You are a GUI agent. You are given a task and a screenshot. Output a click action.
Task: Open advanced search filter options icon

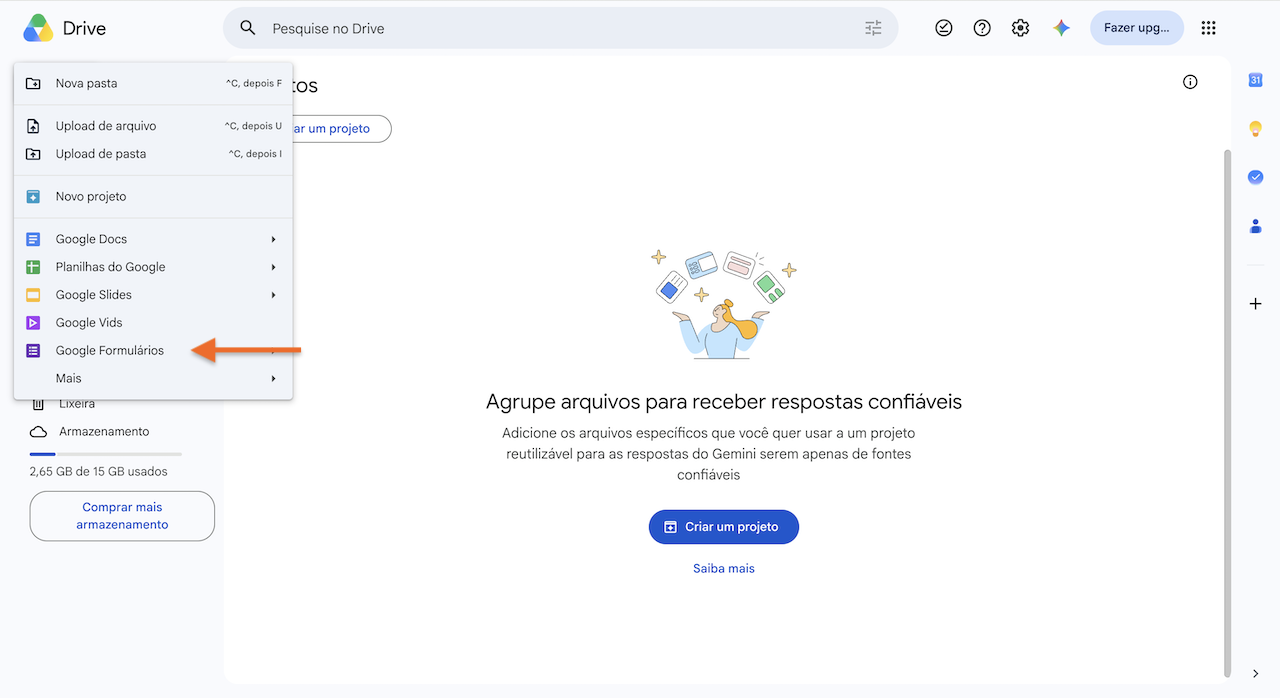873,28
